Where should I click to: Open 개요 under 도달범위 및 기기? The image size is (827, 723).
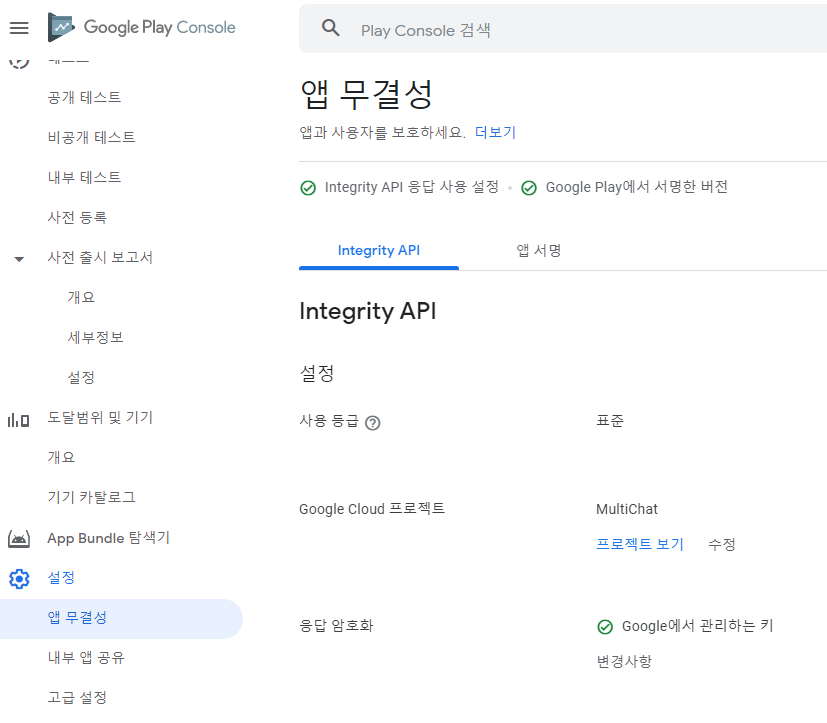click(61, 457)
